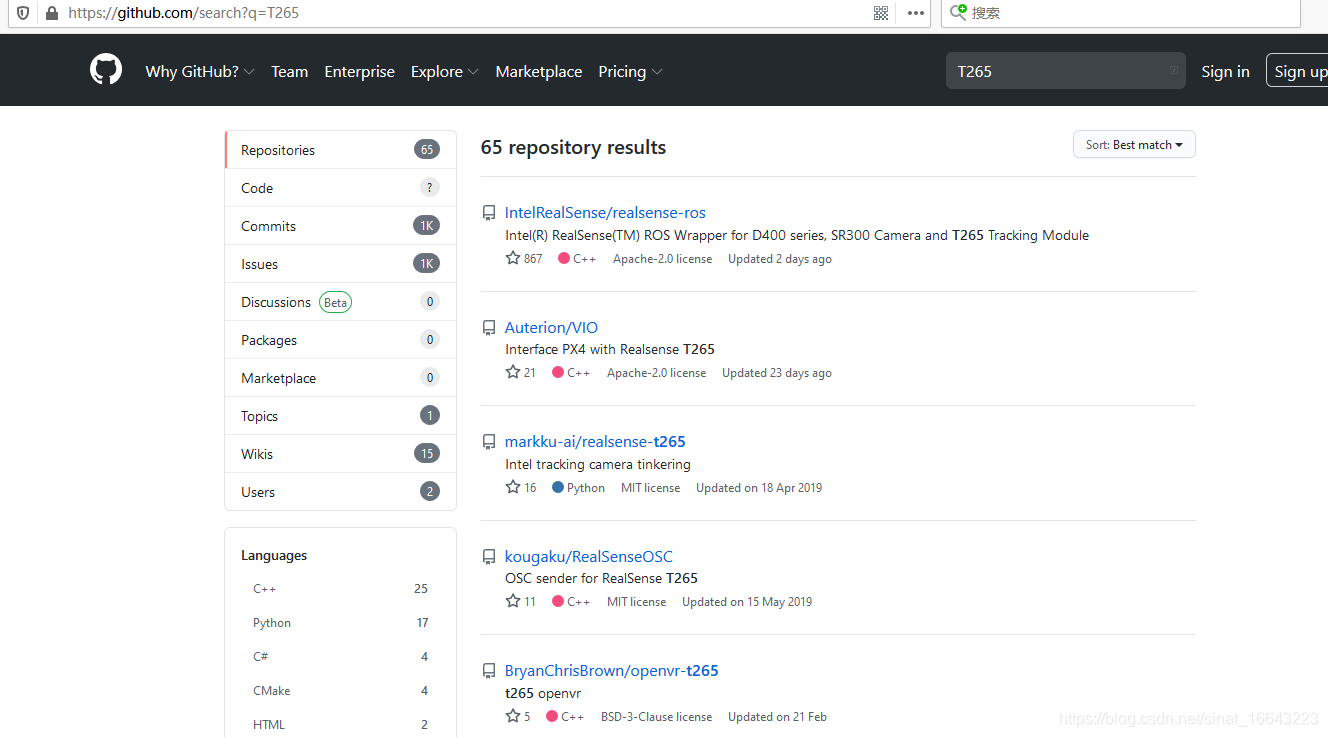Select the Repositories filter
Viewport: 1328px width, 737px height.
341,150
